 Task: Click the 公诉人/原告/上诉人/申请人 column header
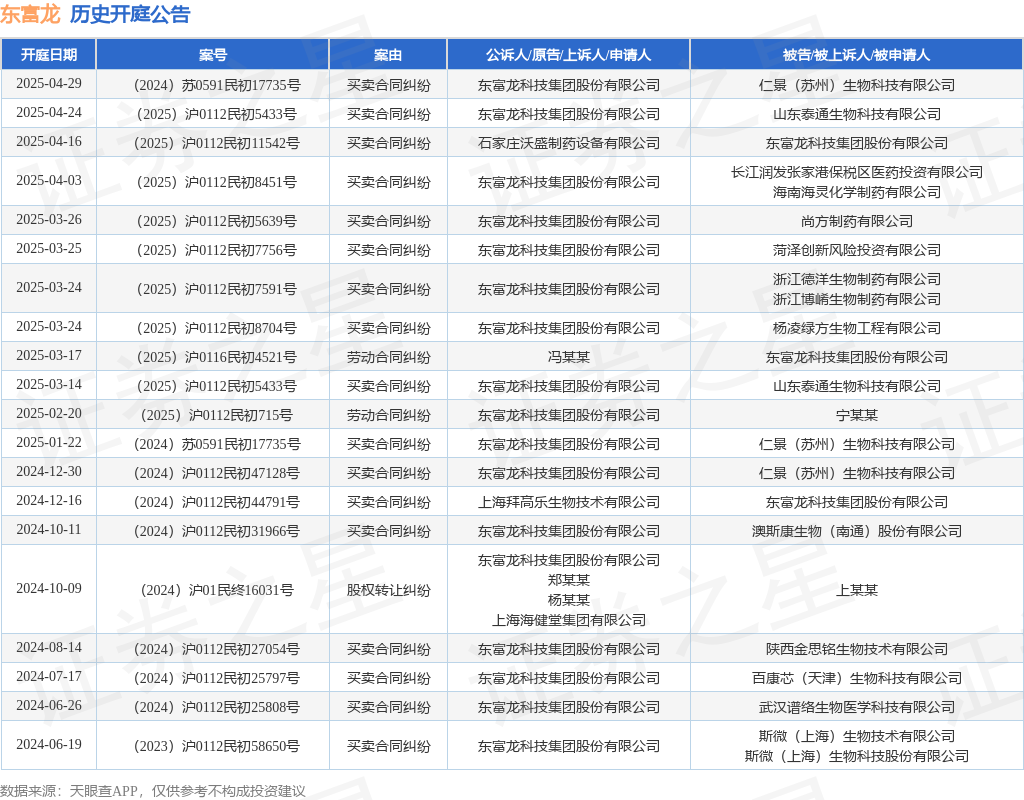[568, 55]
